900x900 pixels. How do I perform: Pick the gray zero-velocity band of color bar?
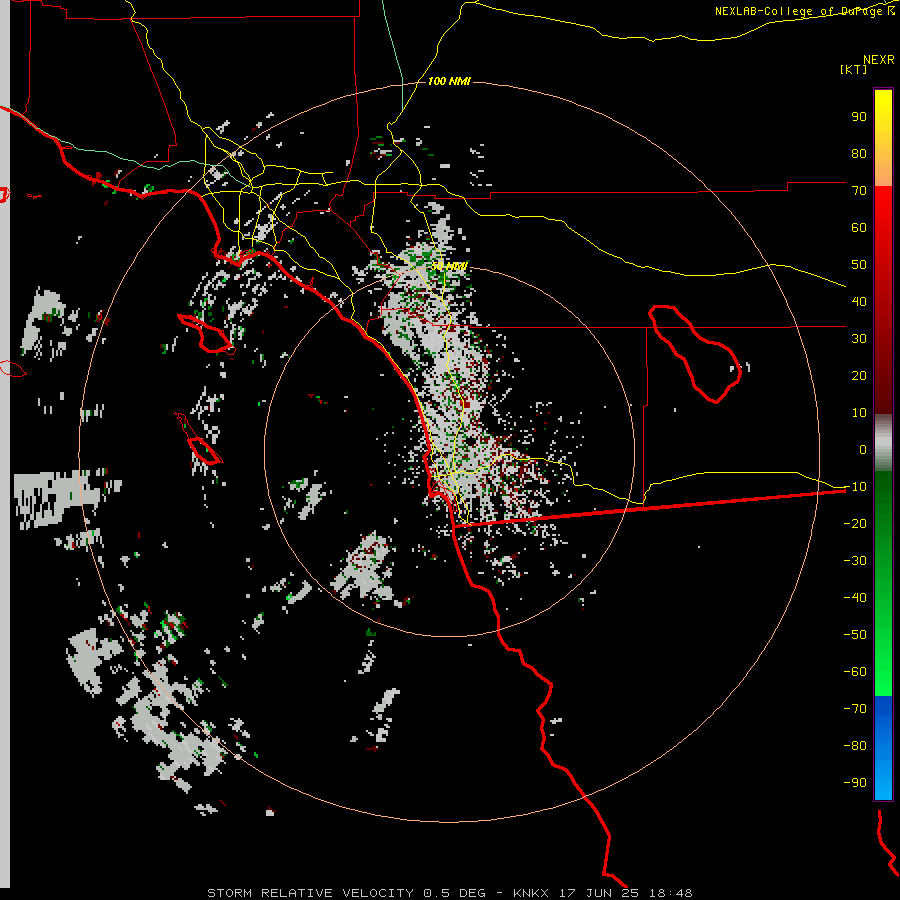pyautogui.click(x=883, y=443)
